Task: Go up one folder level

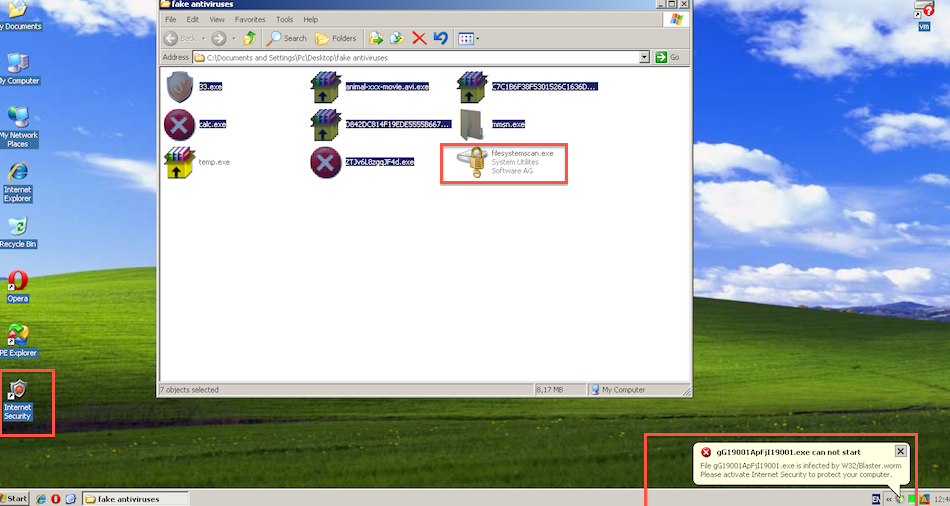Action: 250,38
